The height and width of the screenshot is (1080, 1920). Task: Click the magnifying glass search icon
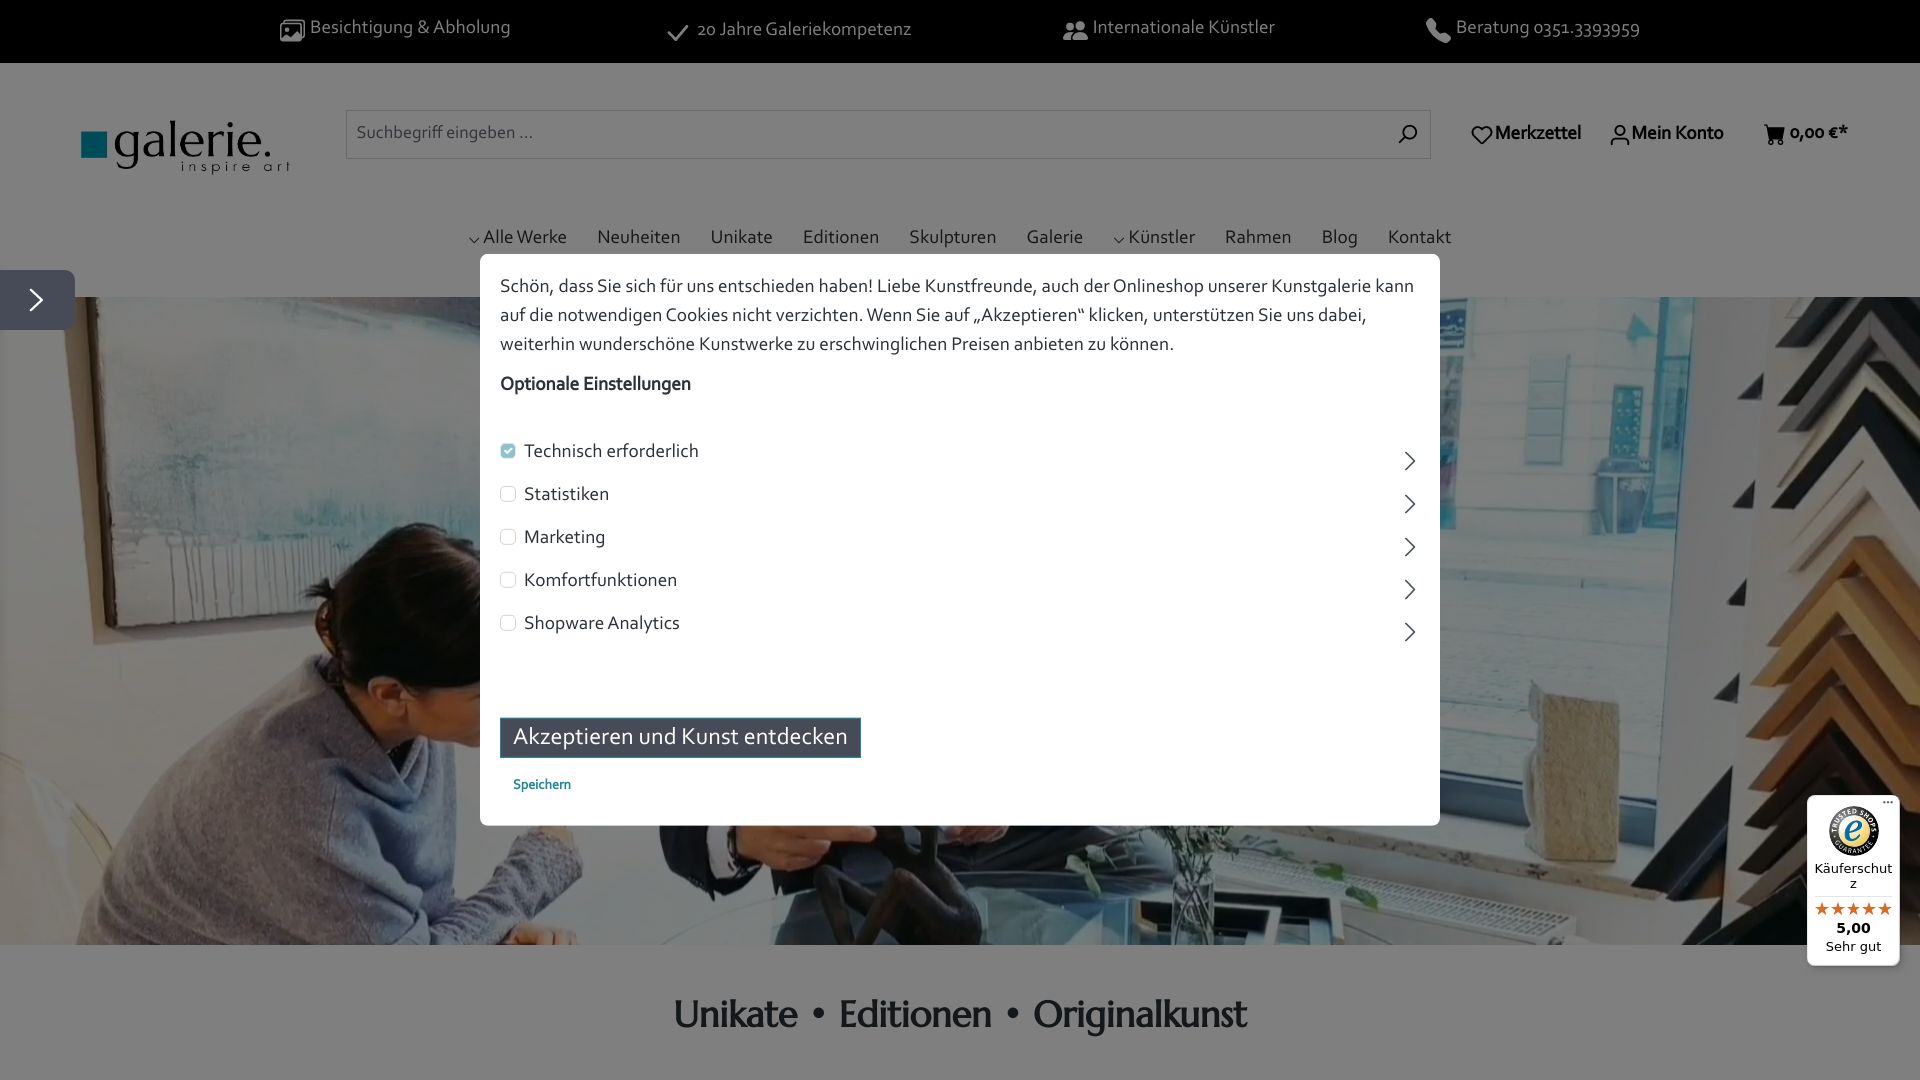(x=1407, y=134)
